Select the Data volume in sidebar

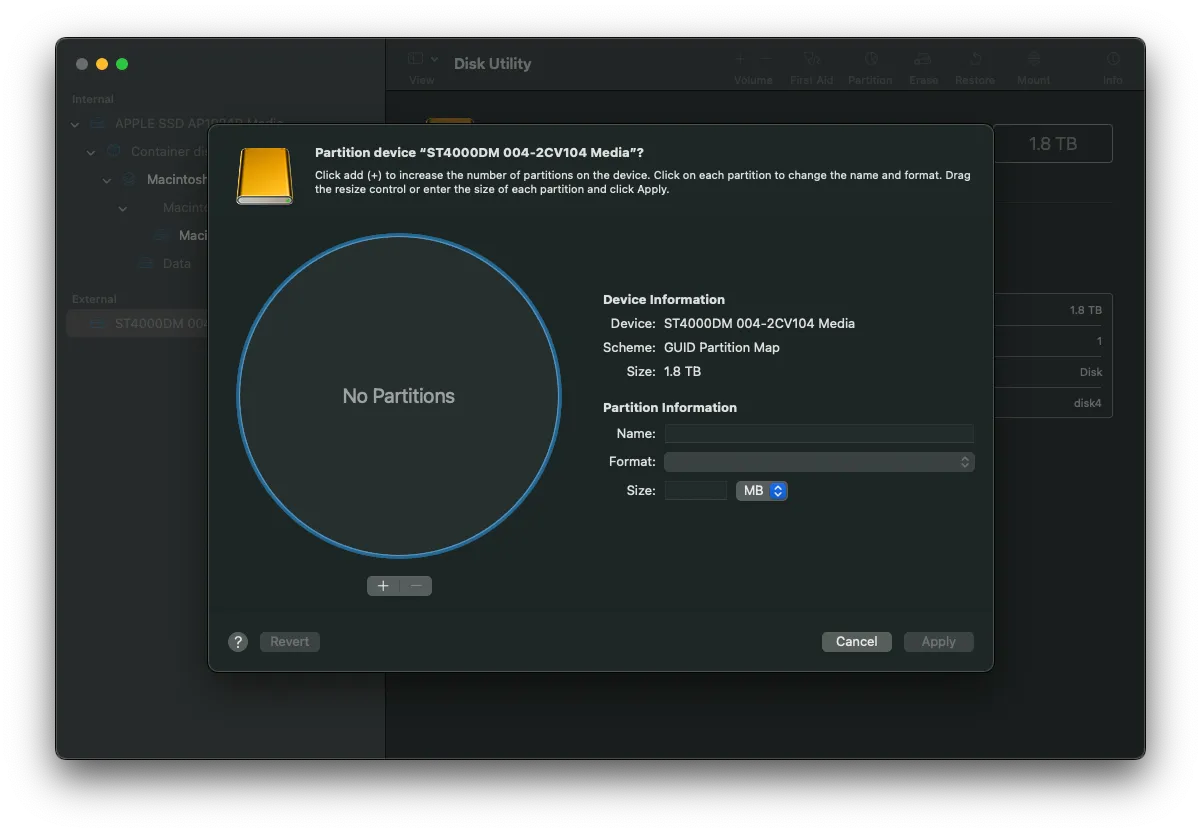(176, 264)
